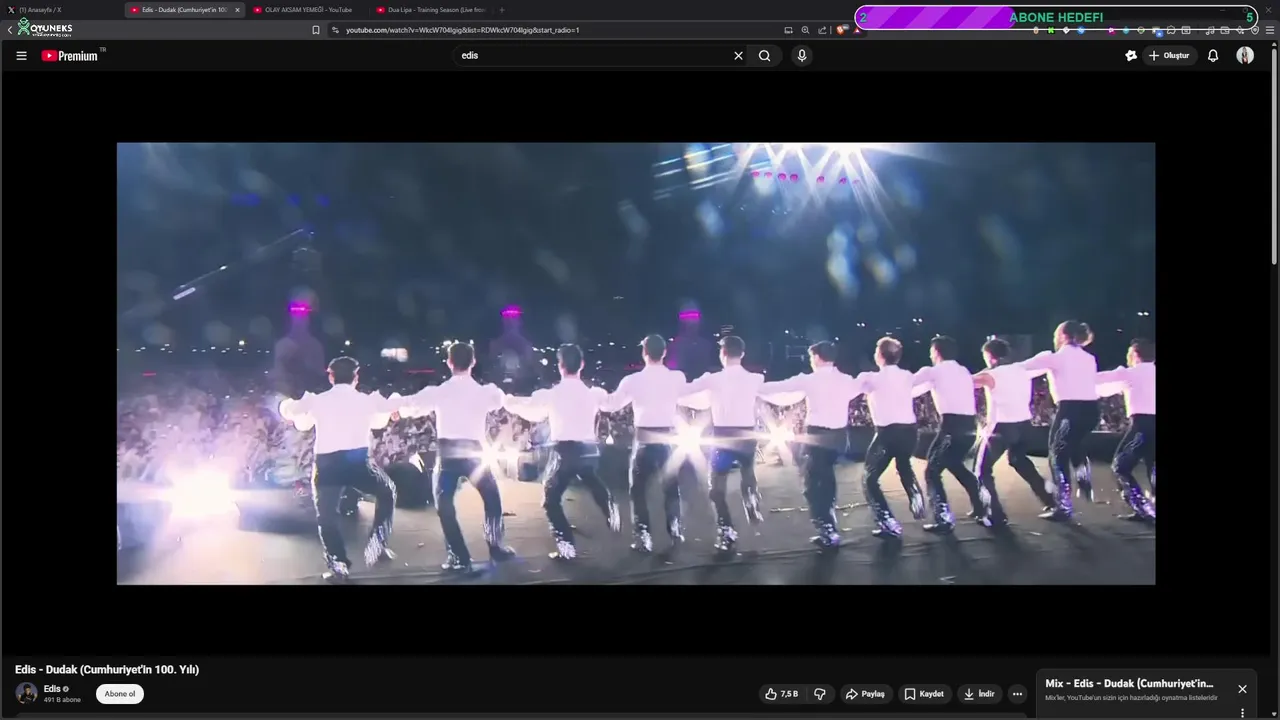
Task: Open YouTube notifications bell
Action: click(1213, 56)
